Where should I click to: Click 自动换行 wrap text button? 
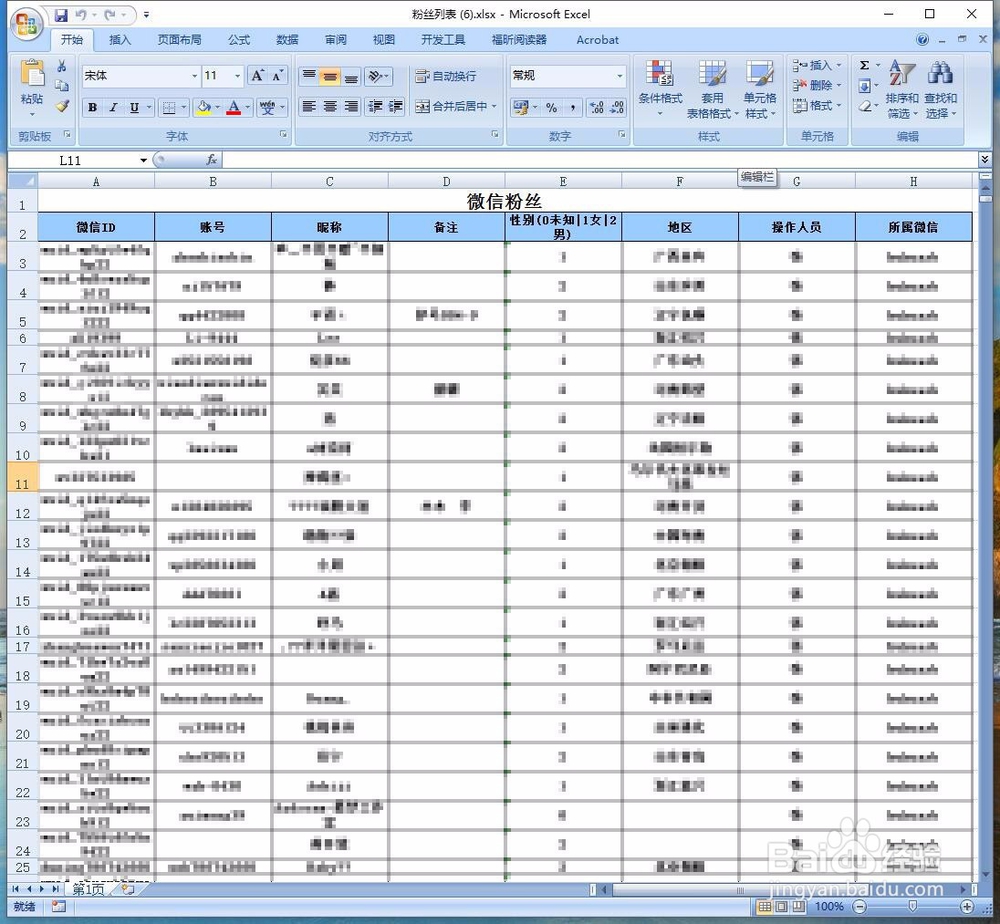pyautogui.click(x=445, y=76)
